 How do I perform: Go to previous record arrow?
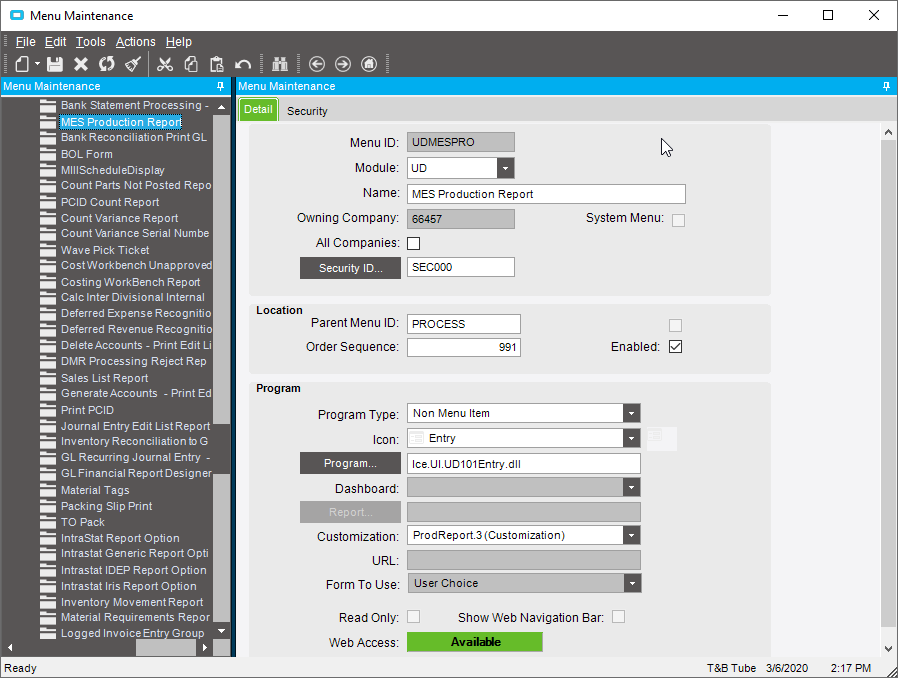click(317, 64)
